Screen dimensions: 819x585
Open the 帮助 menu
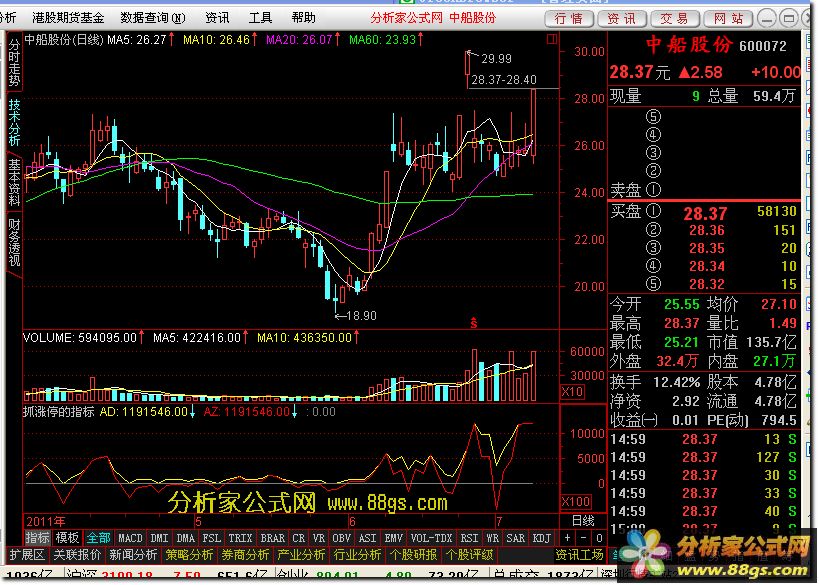click(x=303, y=18)
